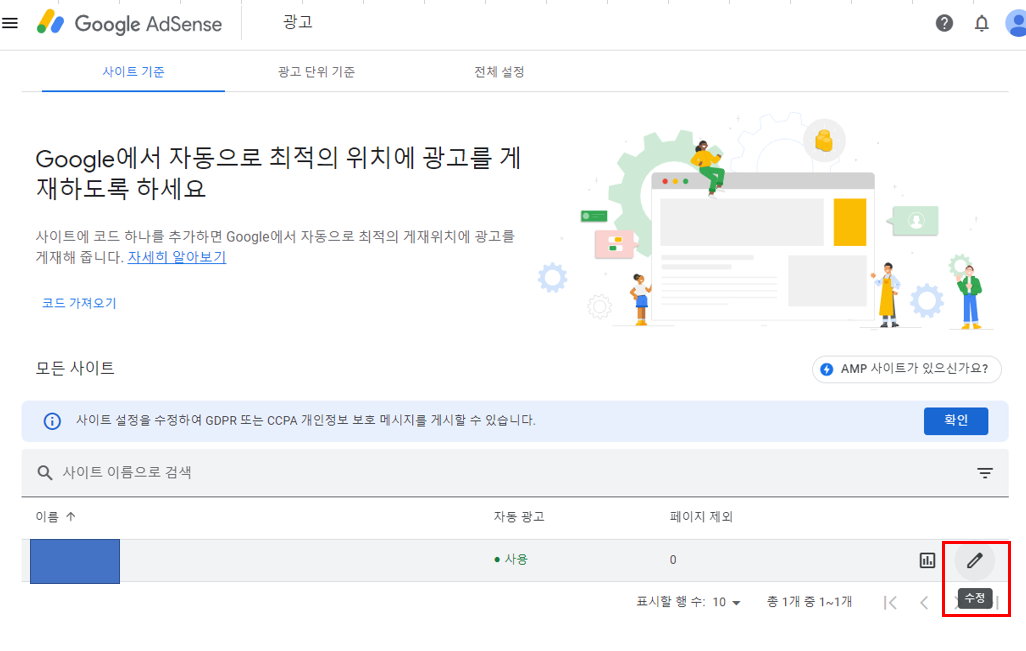Click the 모든 사이트 heading
The image size is (1026, 651).
pyautogui.click(x=75, y=368)
